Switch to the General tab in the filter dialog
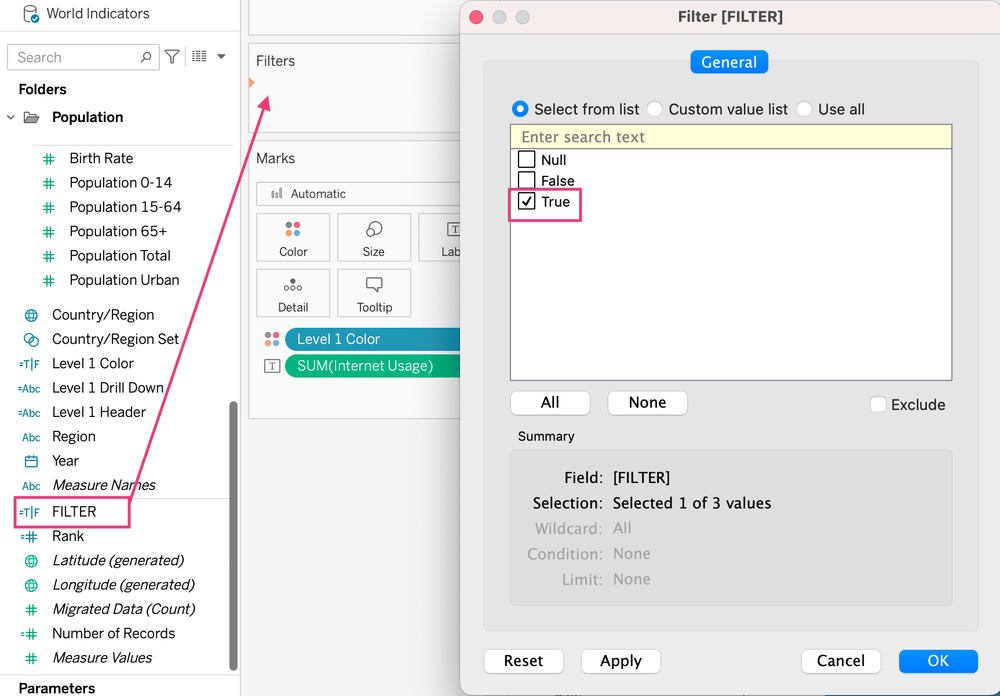1000x696 pixels. coord(729,61)
